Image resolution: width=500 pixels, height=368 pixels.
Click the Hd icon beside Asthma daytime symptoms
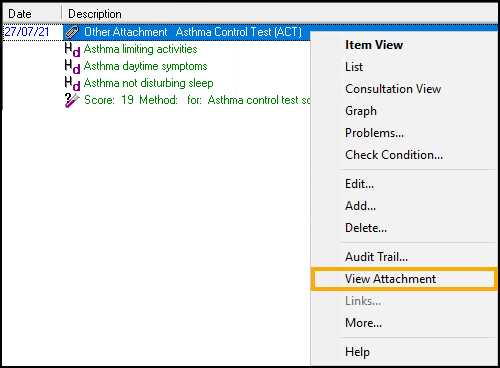[x=72, y=67]
